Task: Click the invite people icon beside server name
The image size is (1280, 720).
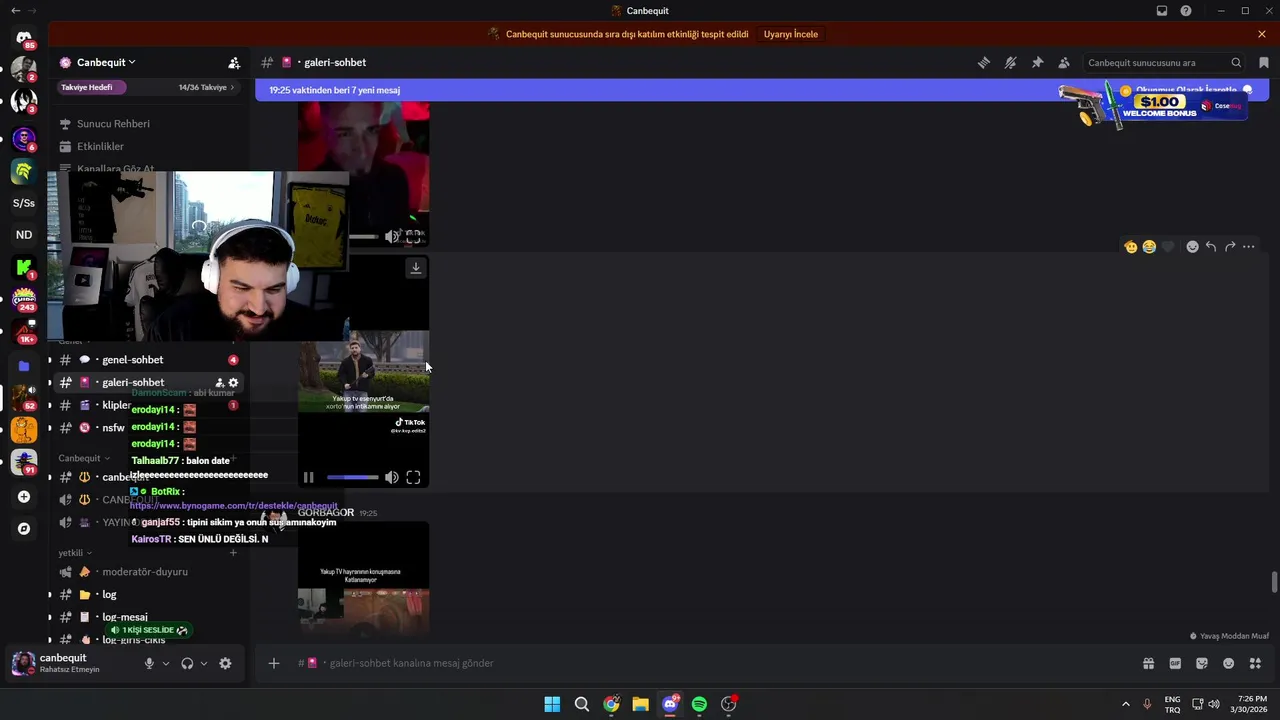Action: click(x=234, y=63)
